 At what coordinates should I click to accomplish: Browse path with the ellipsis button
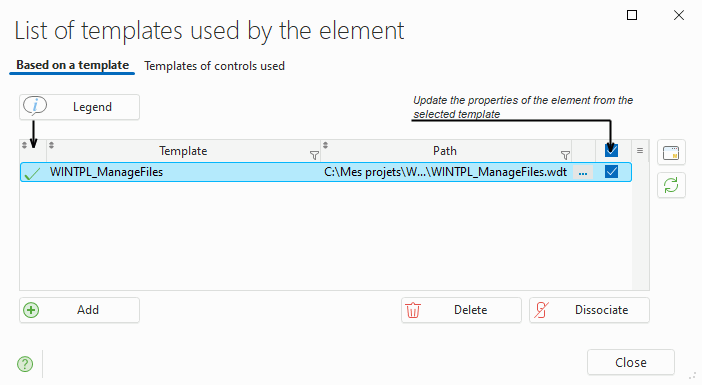click(582, 172)
